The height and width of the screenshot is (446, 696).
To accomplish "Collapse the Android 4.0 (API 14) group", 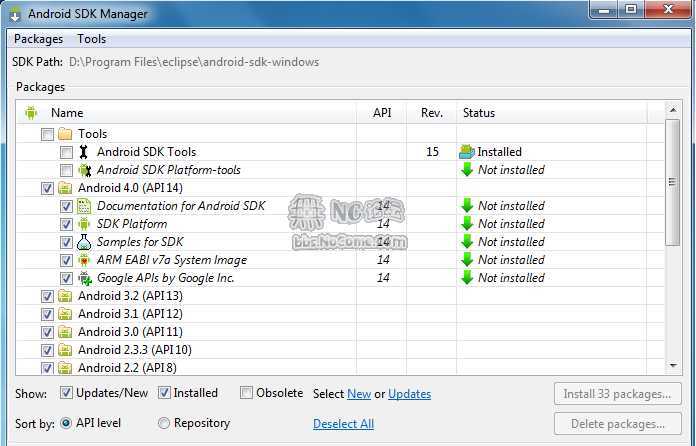I will click(x=130, y=188).
